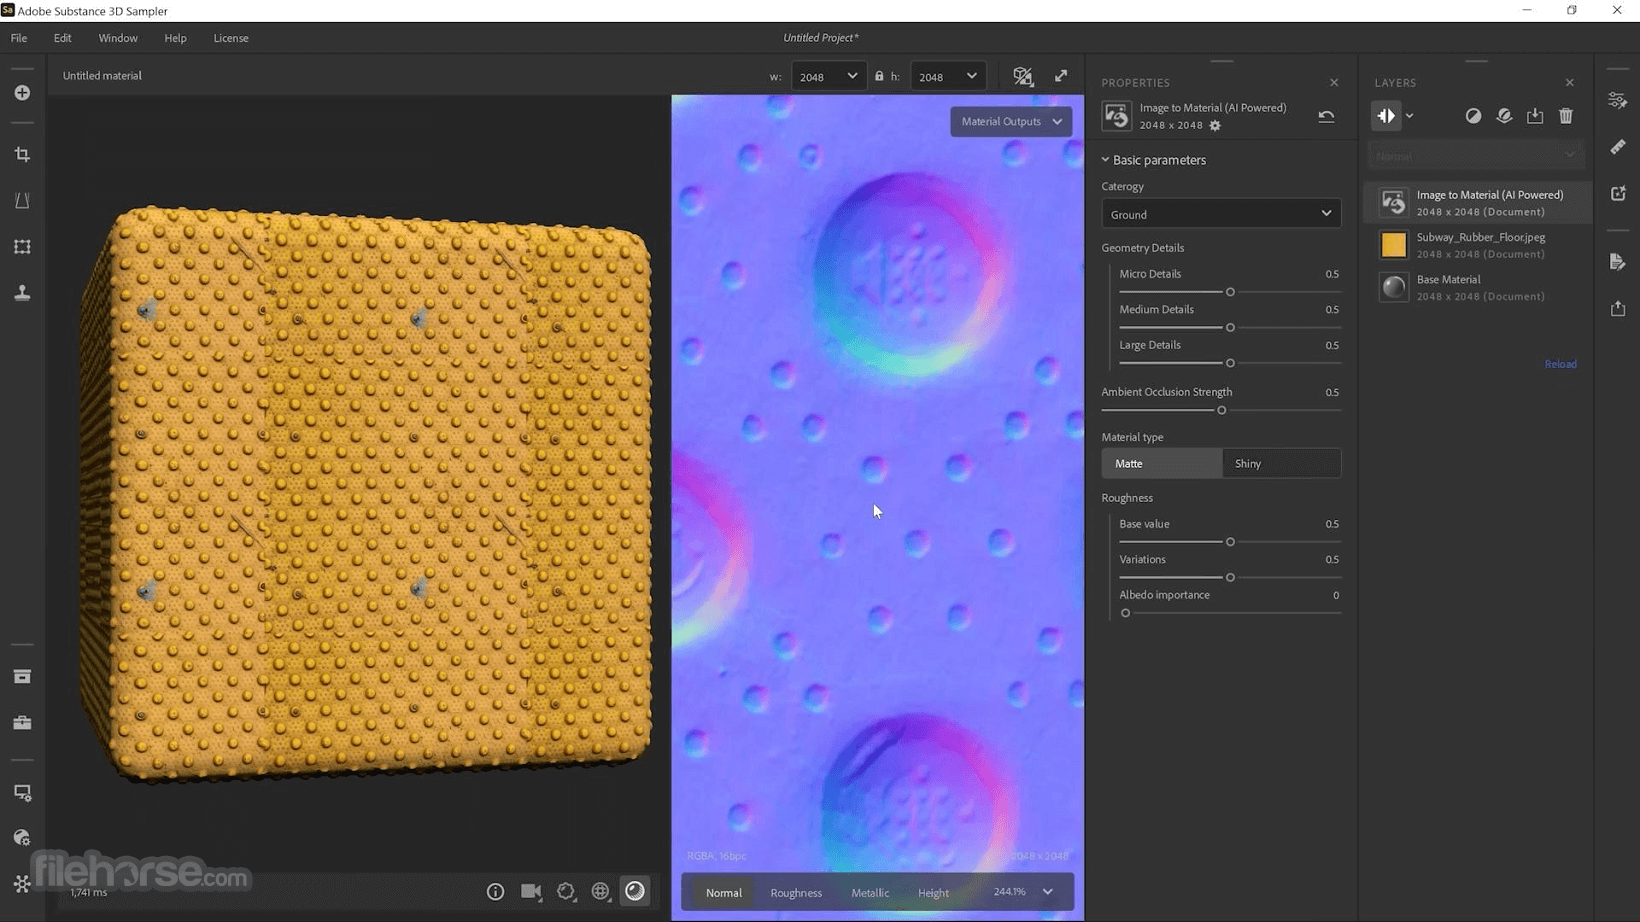Open the Edit menu
This screenshot has height=922, width=1640.
click(x=62, y=38)
